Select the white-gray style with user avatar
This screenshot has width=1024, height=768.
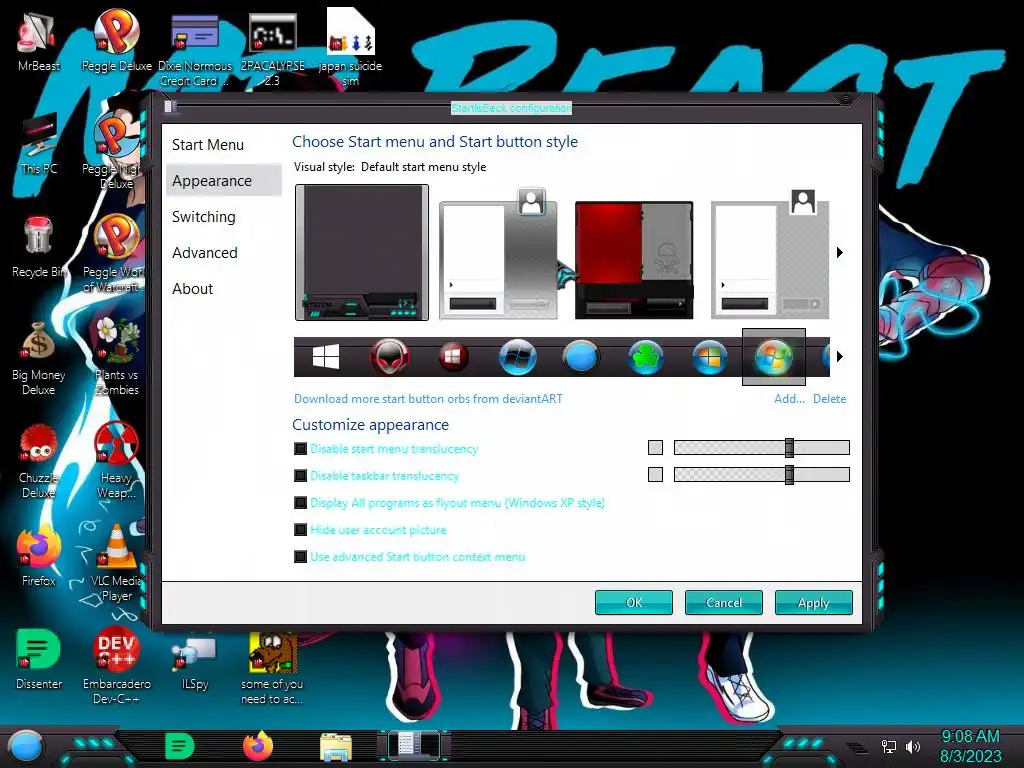pyautogui.click(x=499, y=254)
